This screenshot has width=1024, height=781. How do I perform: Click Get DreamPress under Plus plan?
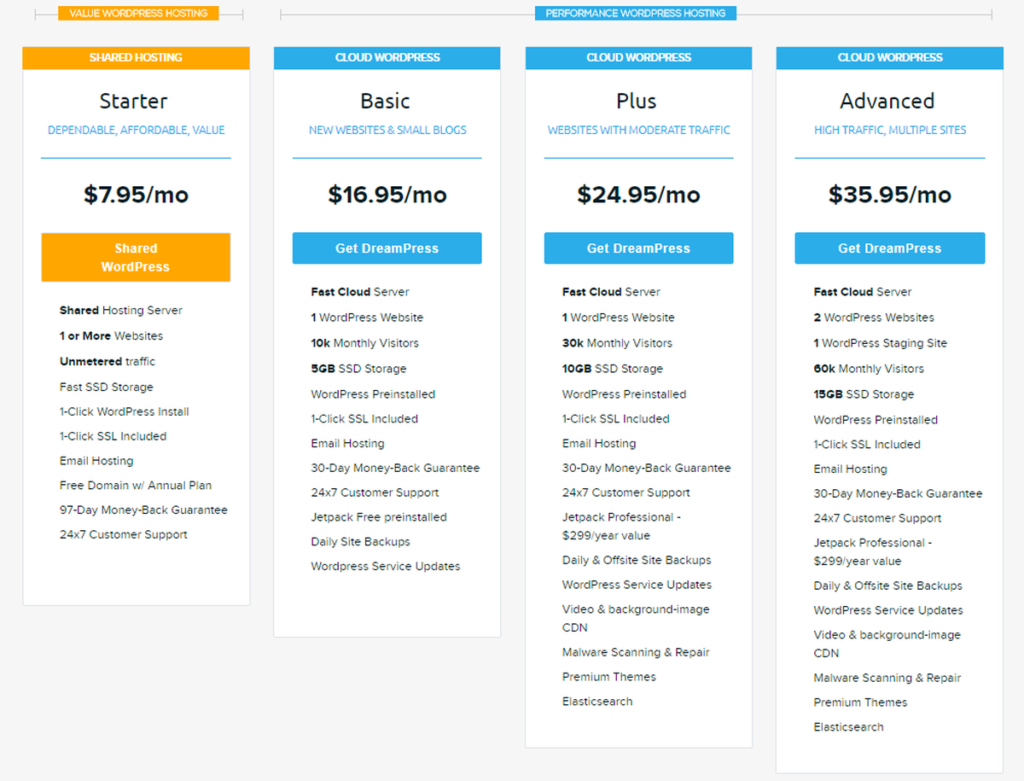[638, 248]
